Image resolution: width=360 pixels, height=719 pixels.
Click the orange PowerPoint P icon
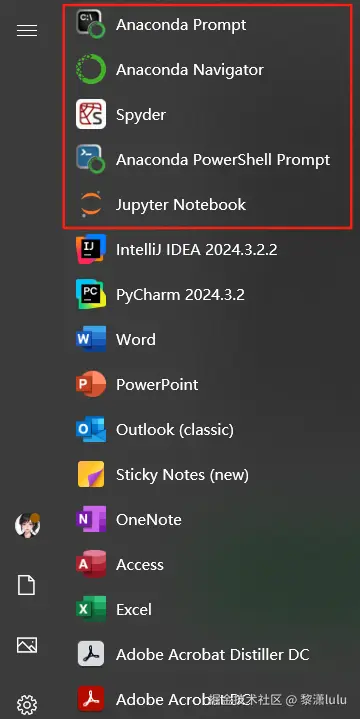(x=91, y=384)
